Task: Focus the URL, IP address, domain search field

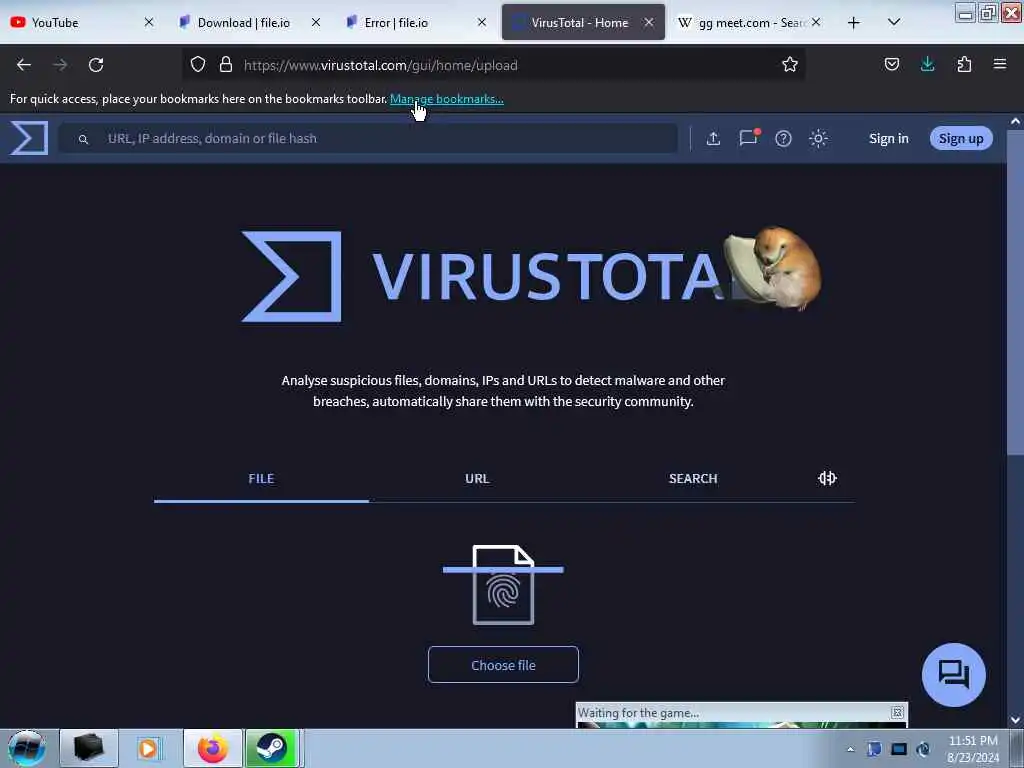Action: click(368, 138)
